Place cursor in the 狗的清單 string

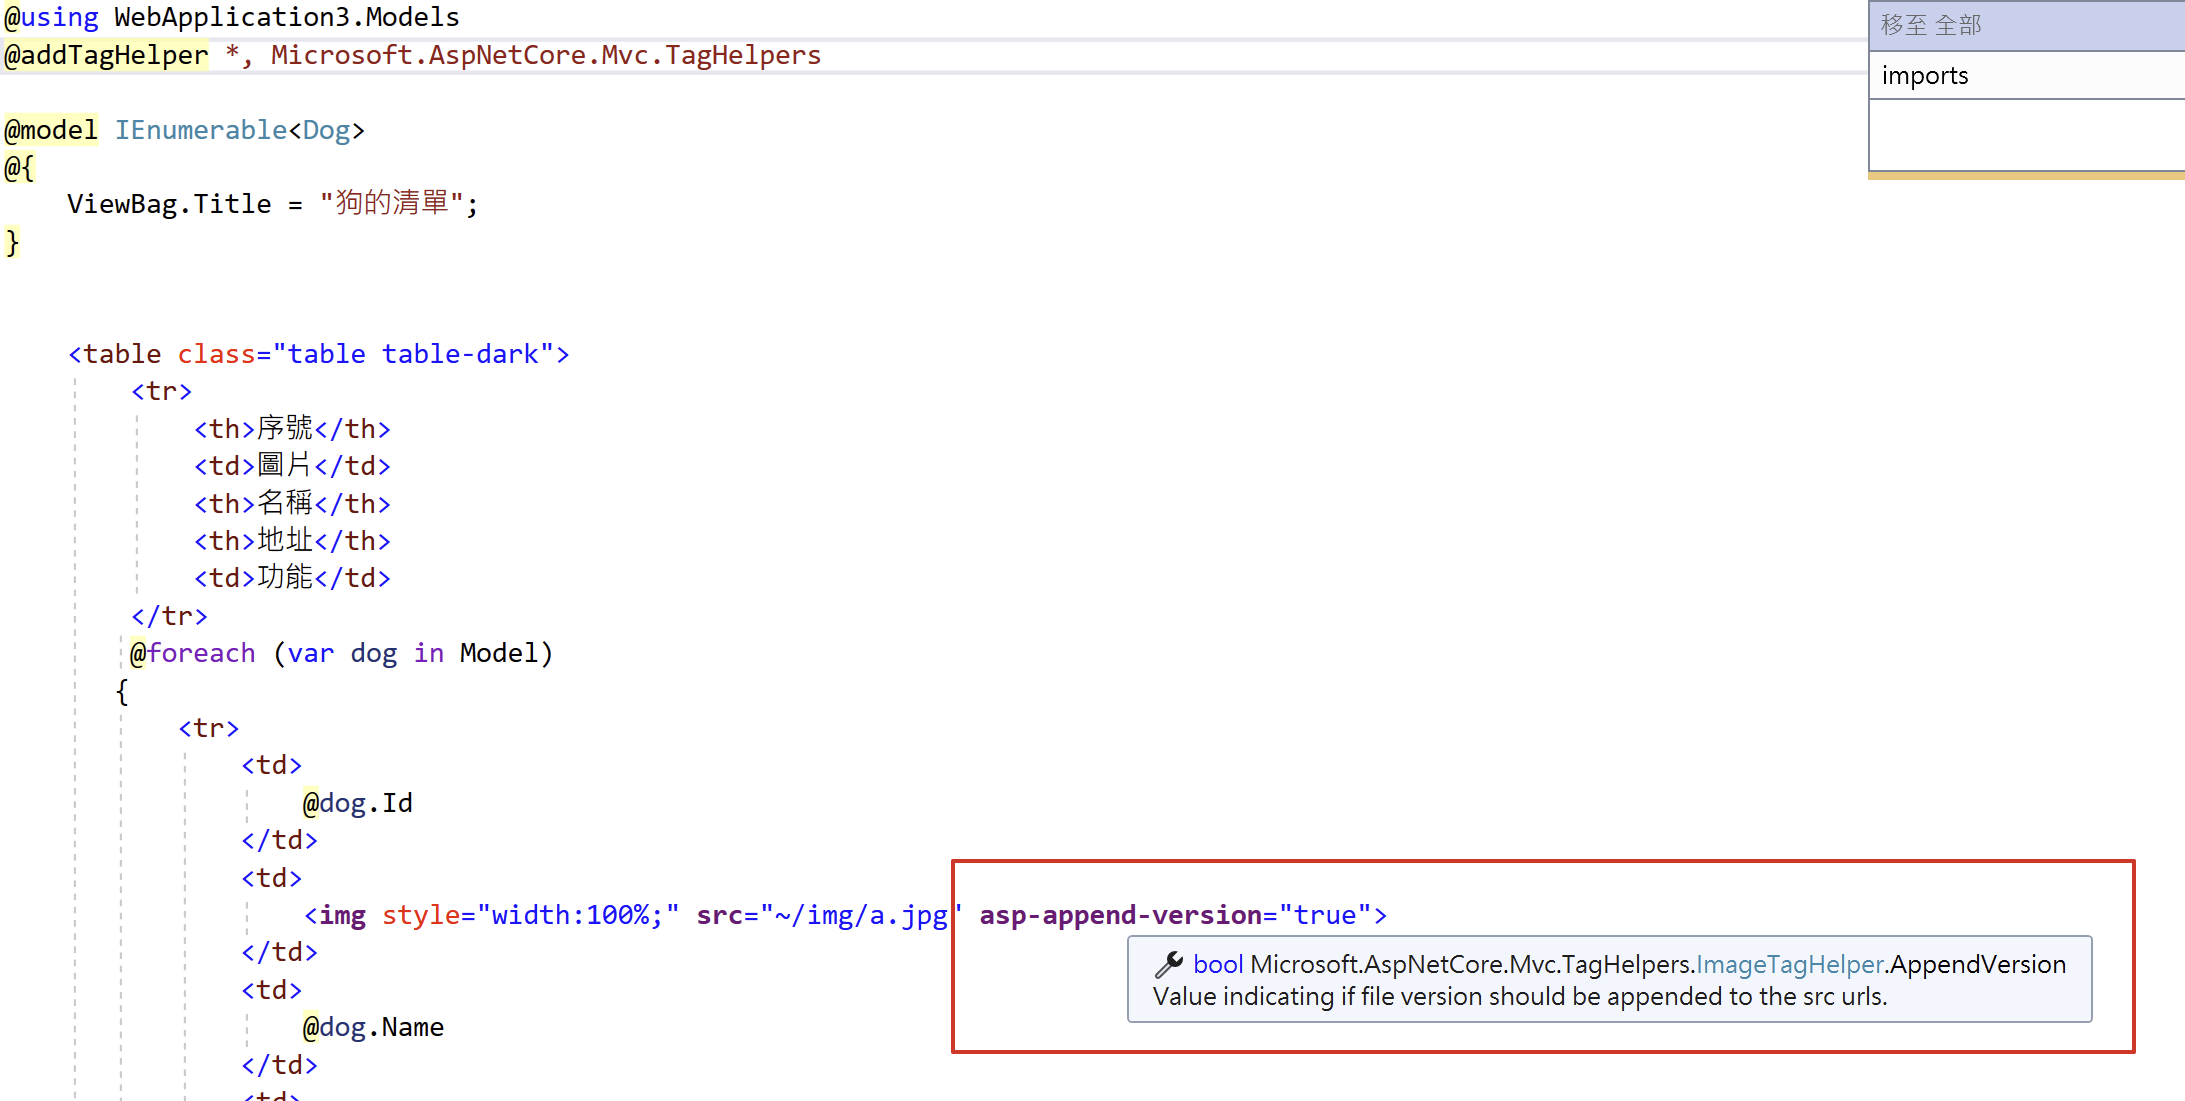392,203
